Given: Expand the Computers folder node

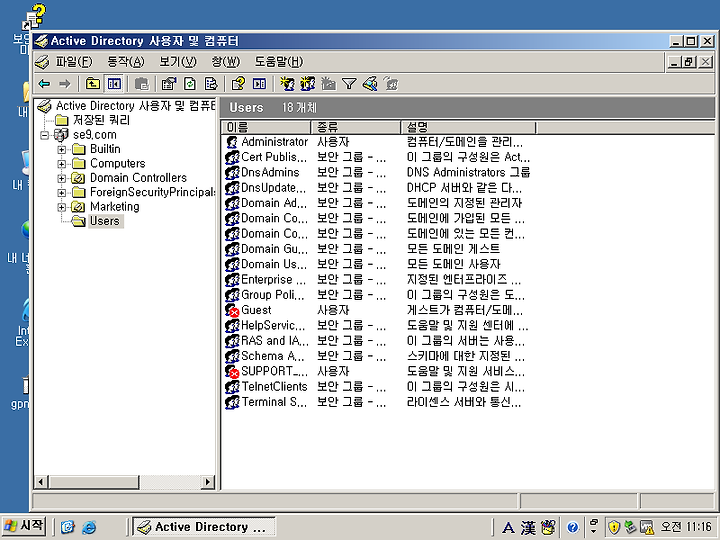Looking at the screenshot, I should (61, 164).
